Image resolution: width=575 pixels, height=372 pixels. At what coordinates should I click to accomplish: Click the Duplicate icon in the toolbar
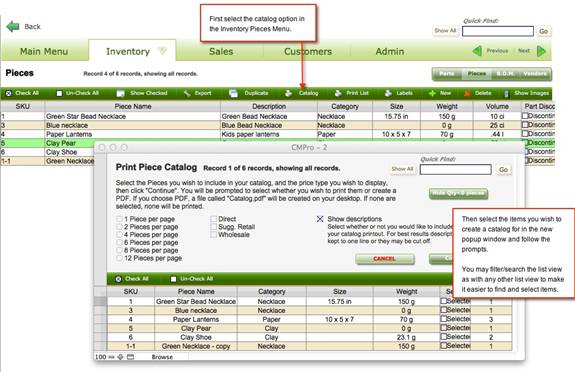pos(233,93)
